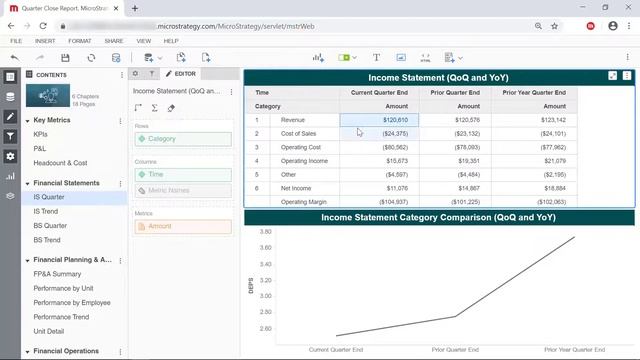The image size is (640, 360).
Task: Save the dossier with floppy icon
Action: (x=65, y=58)
